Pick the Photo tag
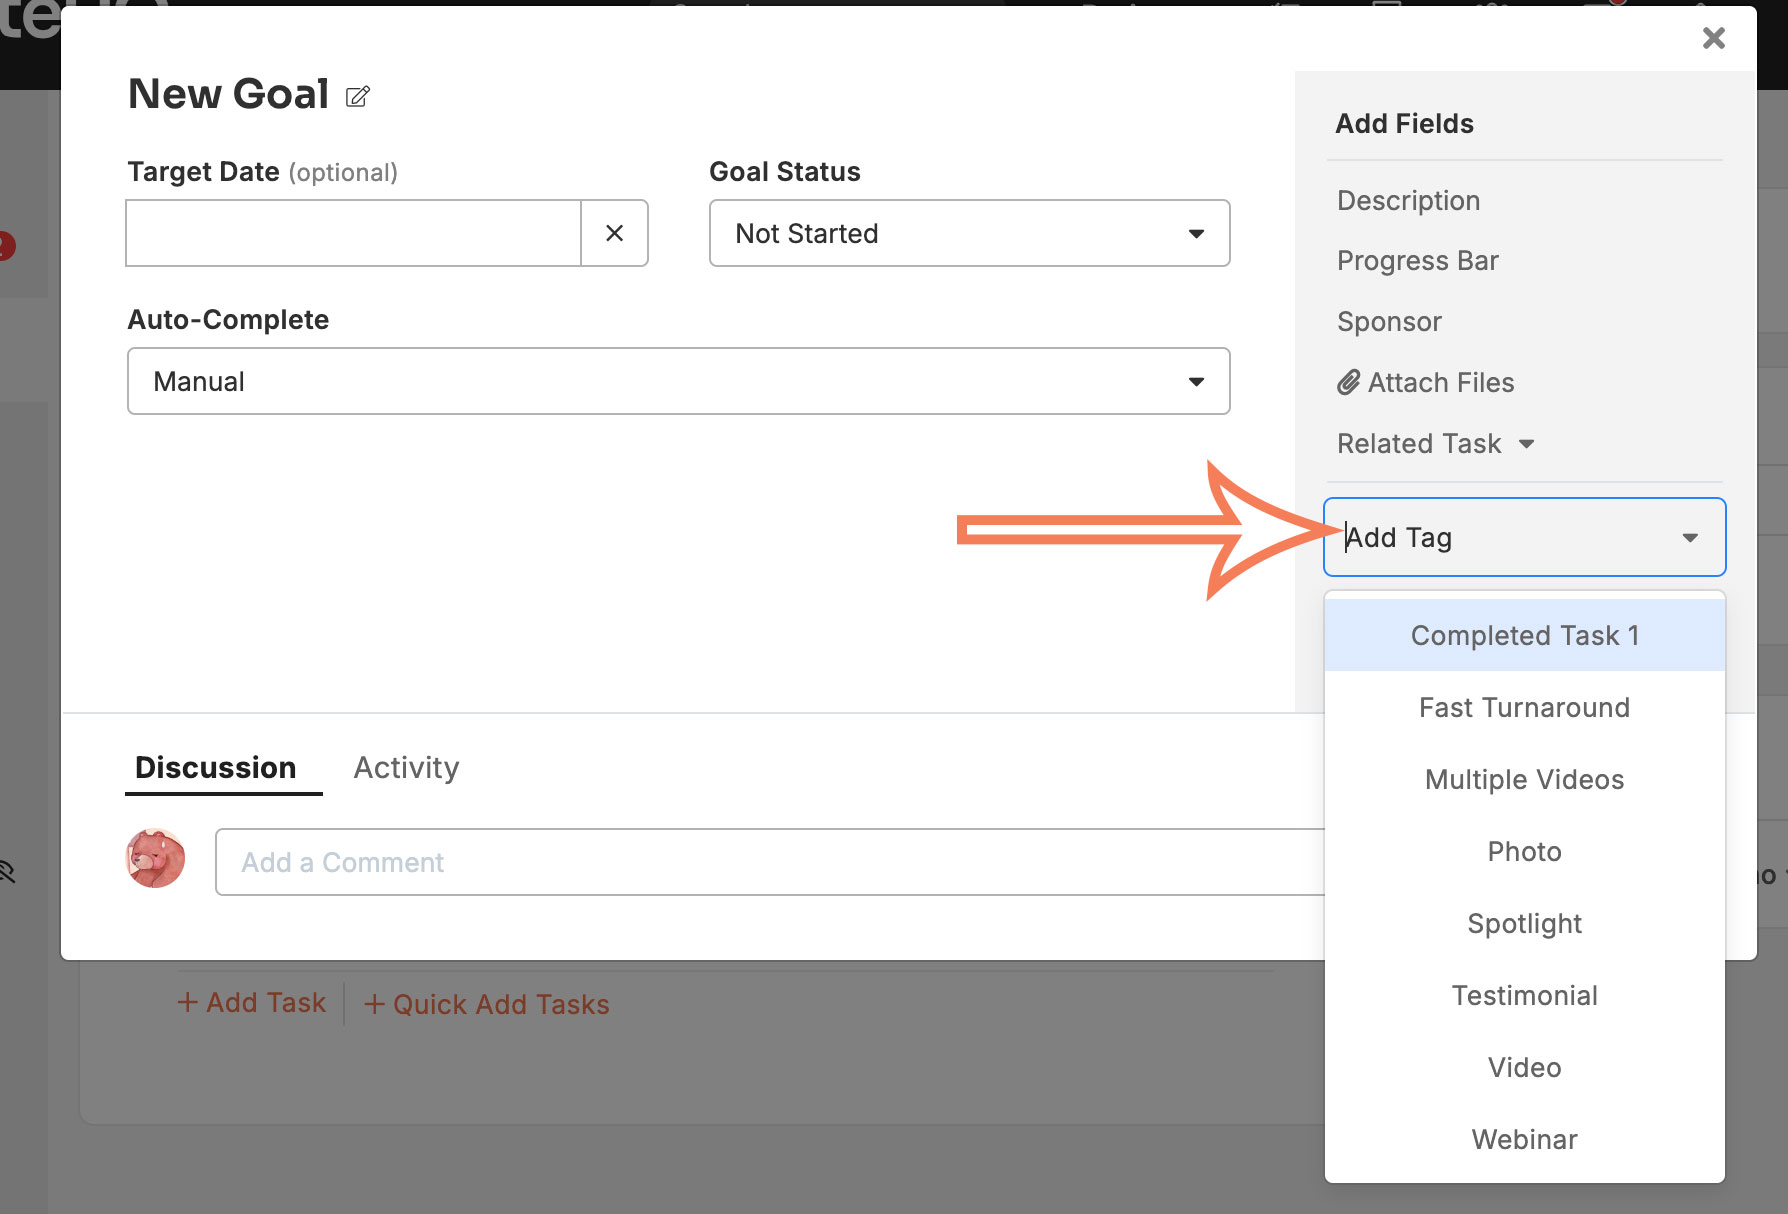Screen dimensions: 1788x1214 pyautogui.click(x=1524, y=851)
